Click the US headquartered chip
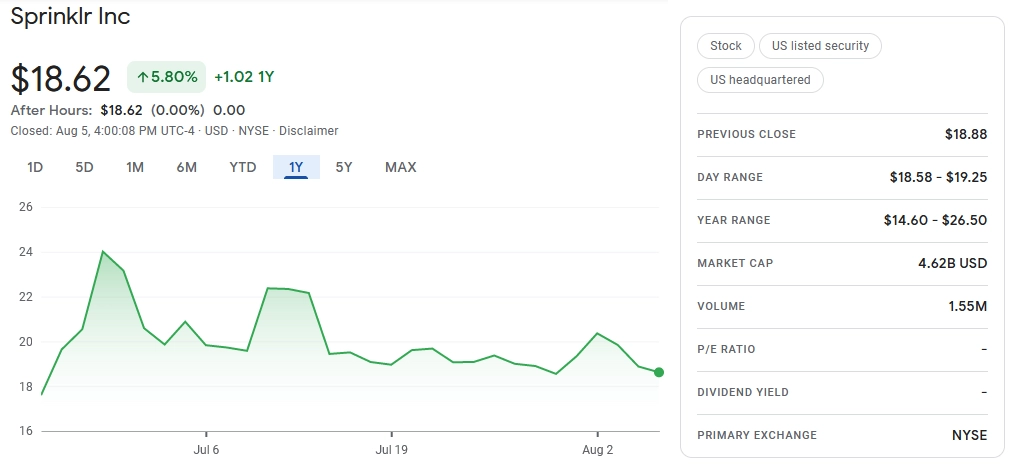This screenshot has width=1014, height=464. point(760,80)
